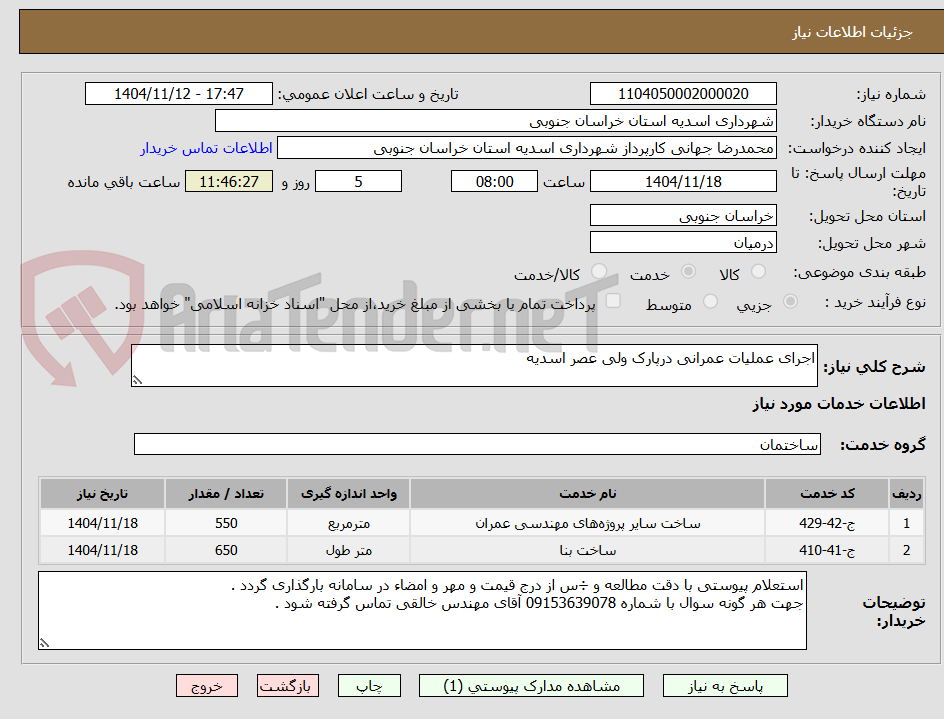Click the بازگشت back button
Viewport: 944px width, 719px height.
pyautogui.click(x=287, y=686)
